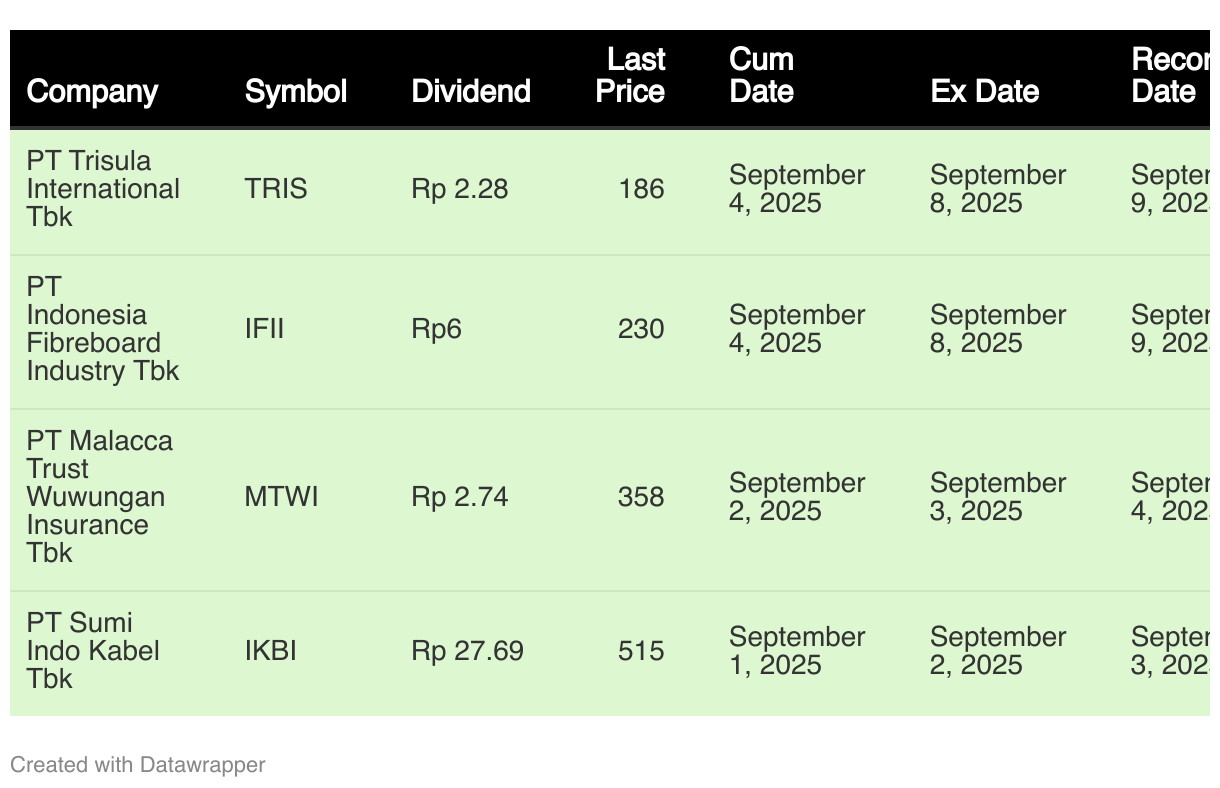Select the Symbol column header
The image size is (1220, 788).
[x=296, y=91]
